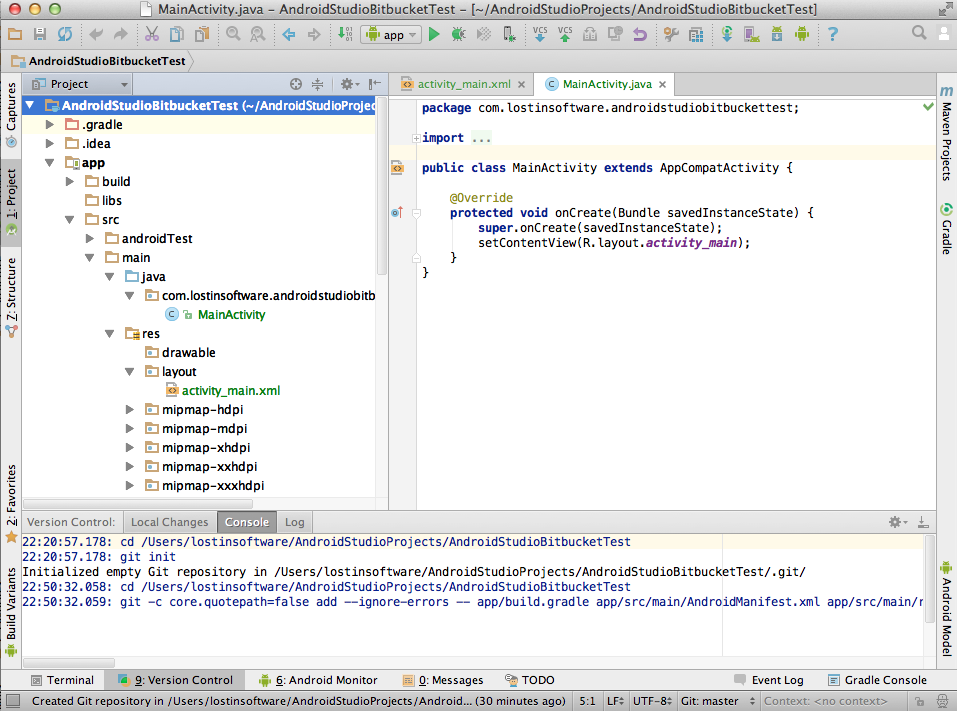Click the search magnifier icon at top right
Screen dimensions: 957x711
tap(919, 34)
